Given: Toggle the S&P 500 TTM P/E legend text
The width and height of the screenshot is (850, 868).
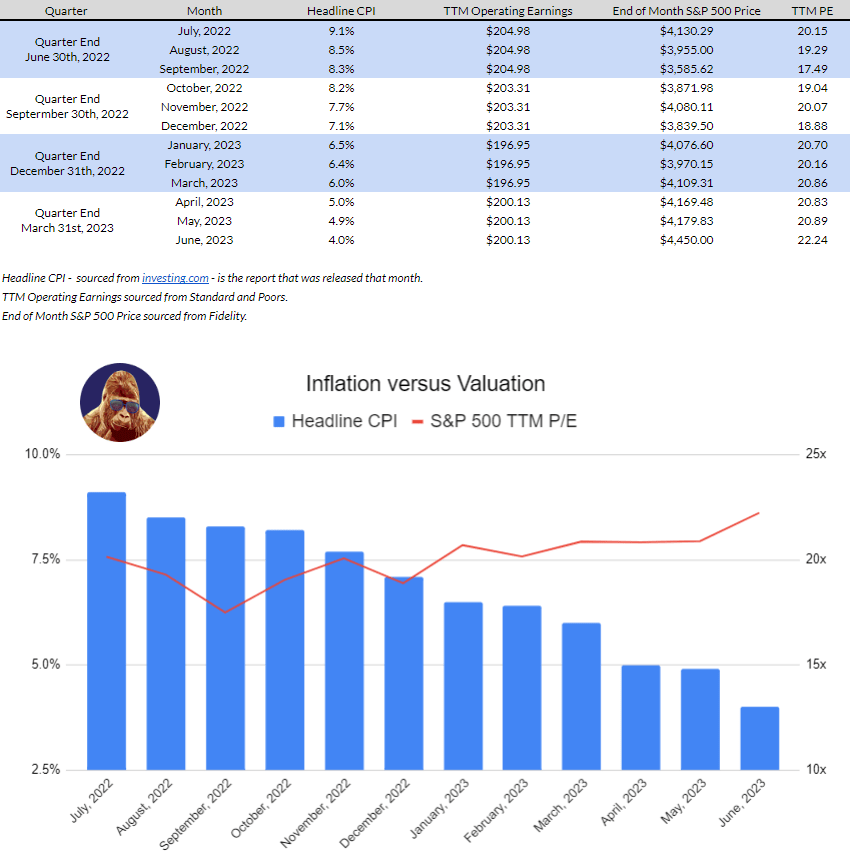Looking at the screenshot, I should pos(503,421).
